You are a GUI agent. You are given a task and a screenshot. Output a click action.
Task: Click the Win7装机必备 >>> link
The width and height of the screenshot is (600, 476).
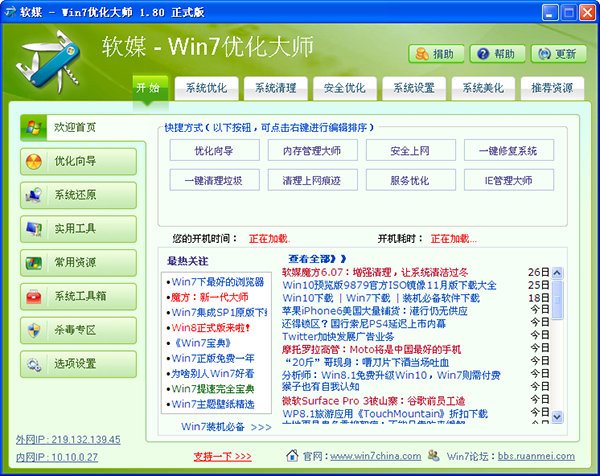click(x=226, y=427)
